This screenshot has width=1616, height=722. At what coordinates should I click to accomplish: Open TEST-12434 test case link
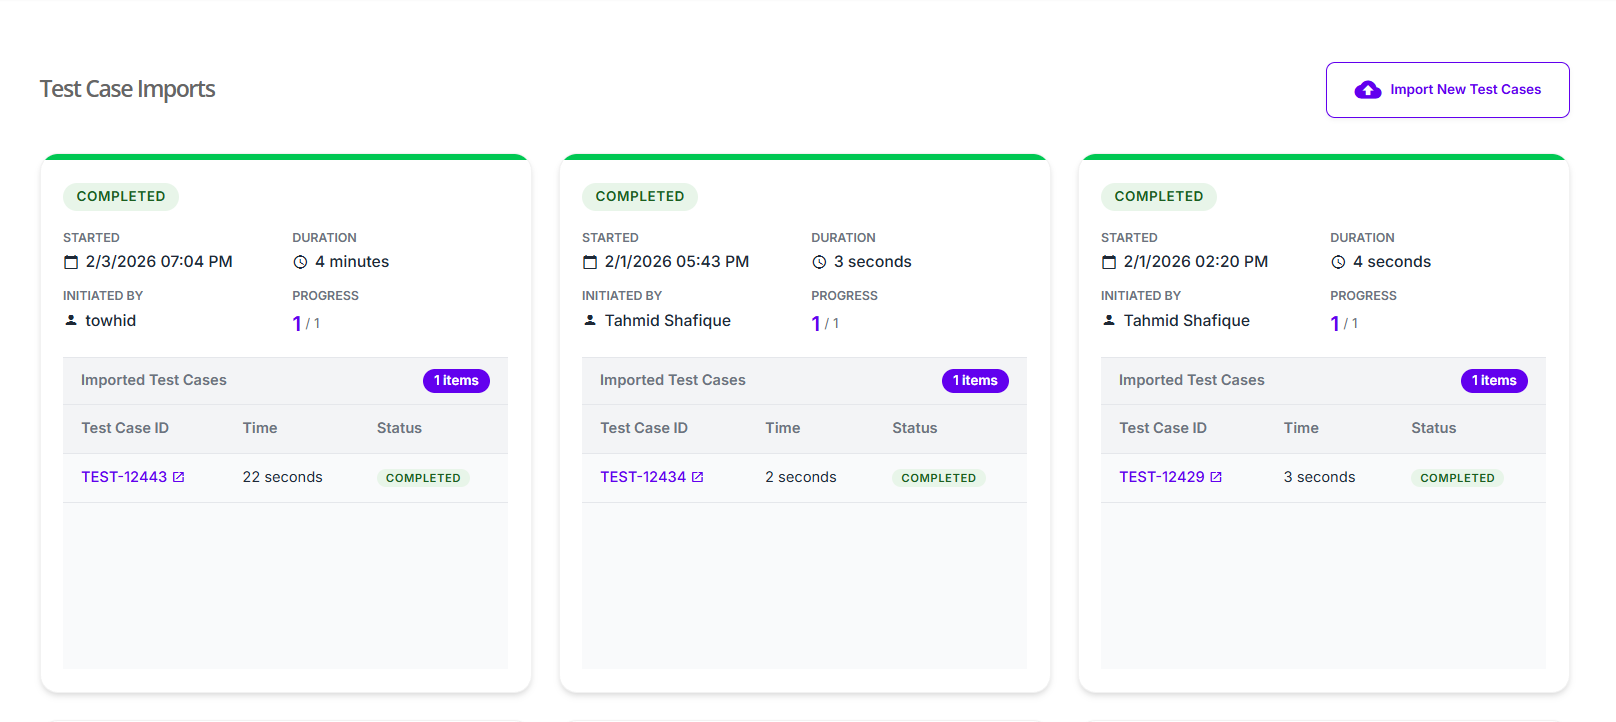point(643,477)
